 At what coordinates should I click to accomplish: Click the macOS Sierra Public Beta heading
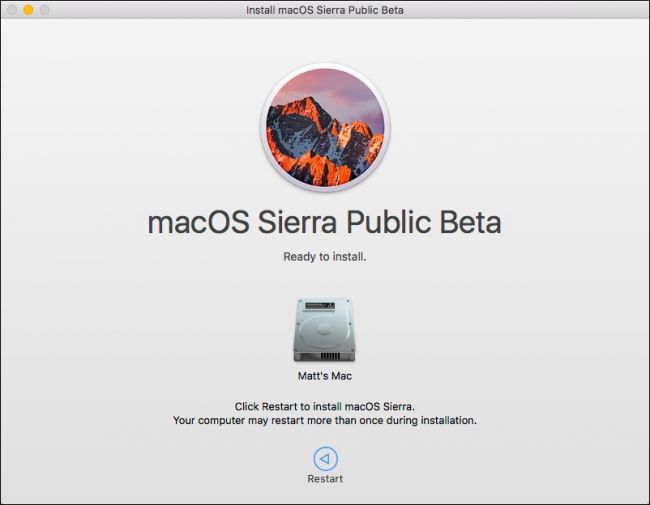coord(325,223)
